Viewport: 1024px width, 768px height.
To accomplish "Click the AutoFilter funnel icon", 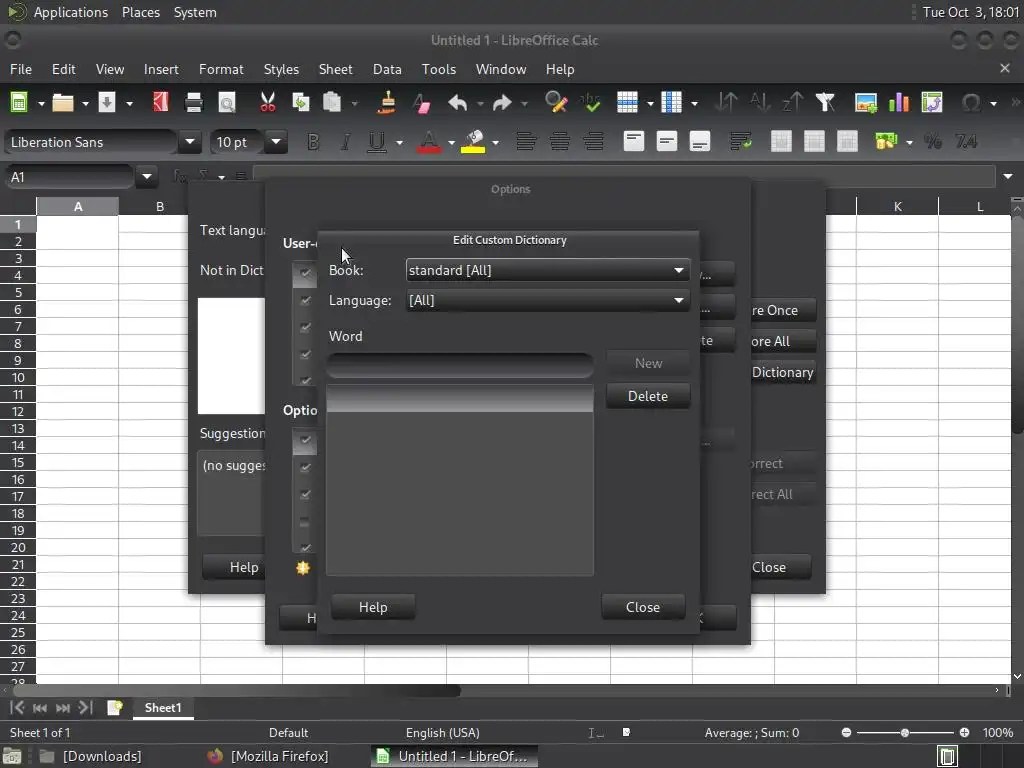I will click(825, 103).
